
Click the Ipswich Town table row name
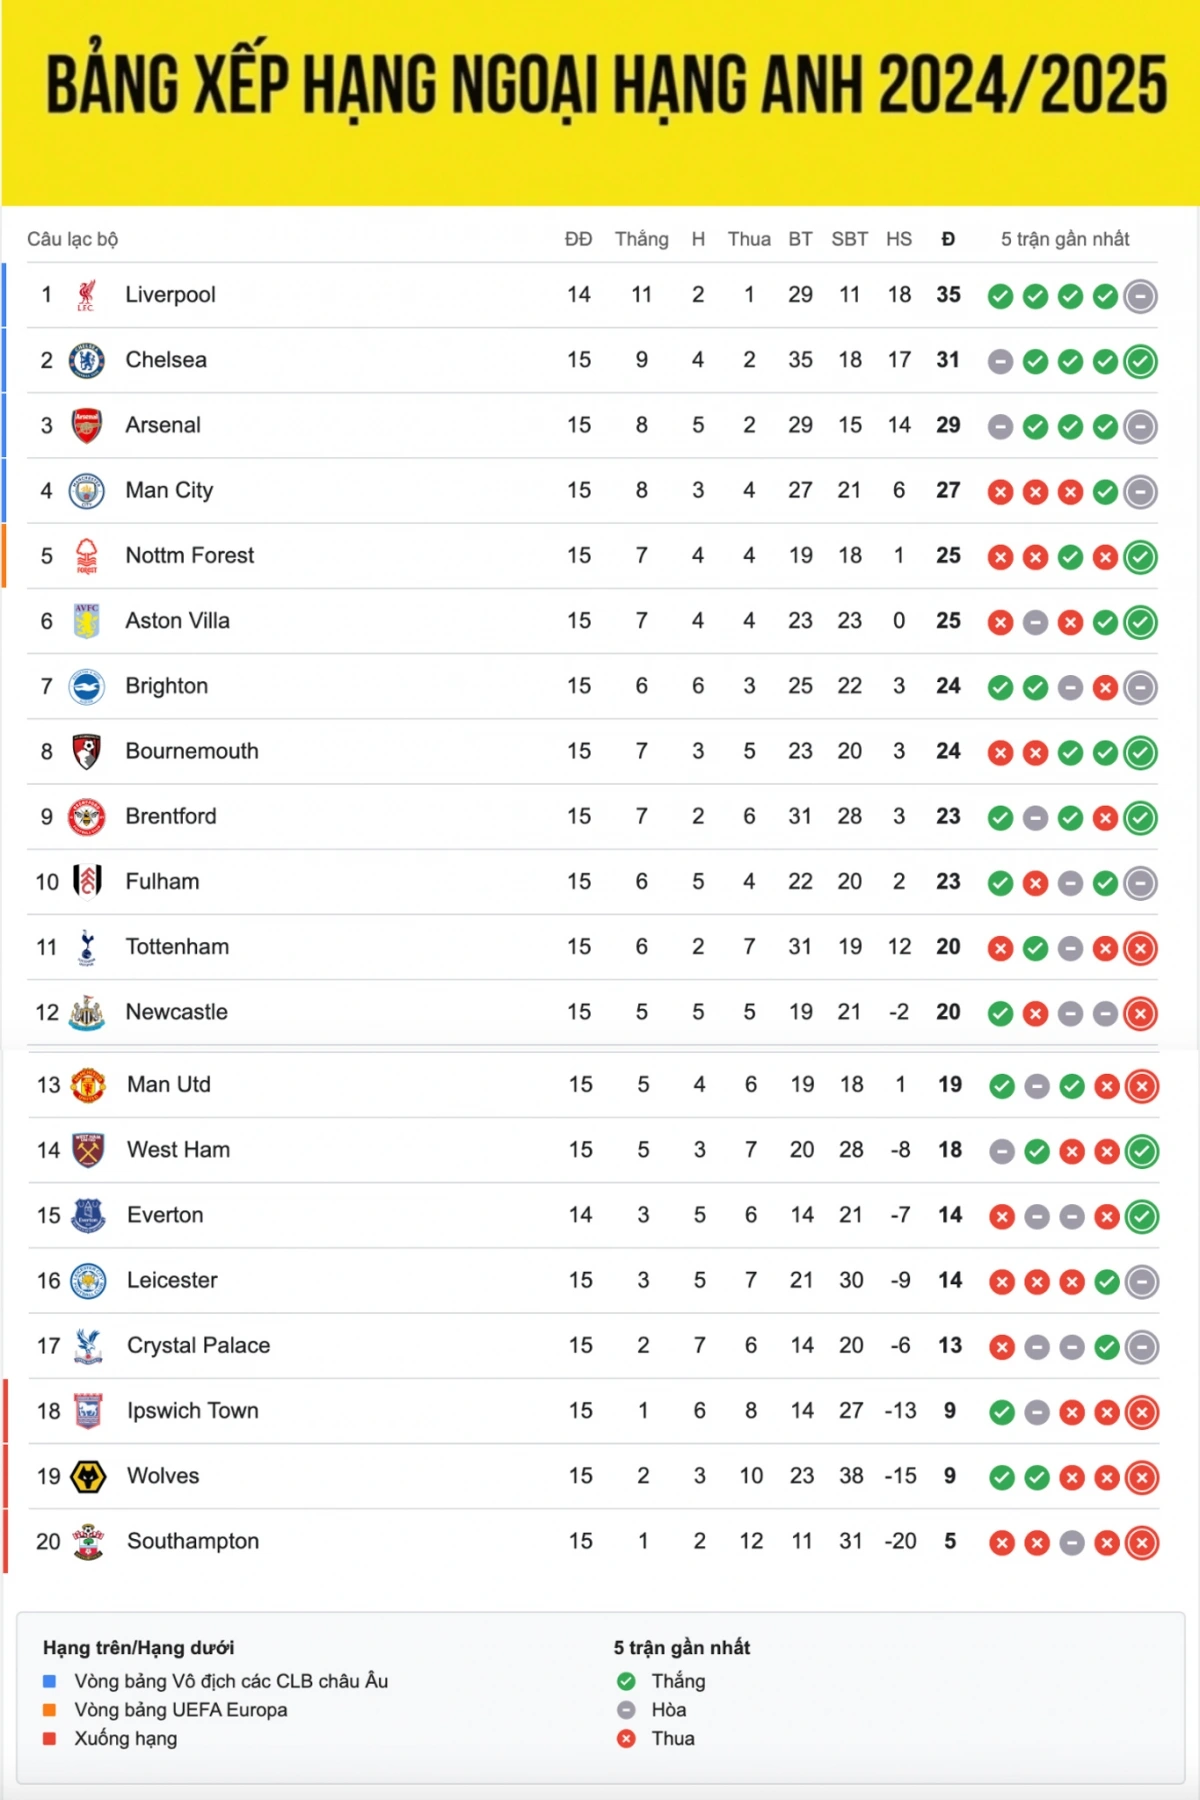point(193,1410)
